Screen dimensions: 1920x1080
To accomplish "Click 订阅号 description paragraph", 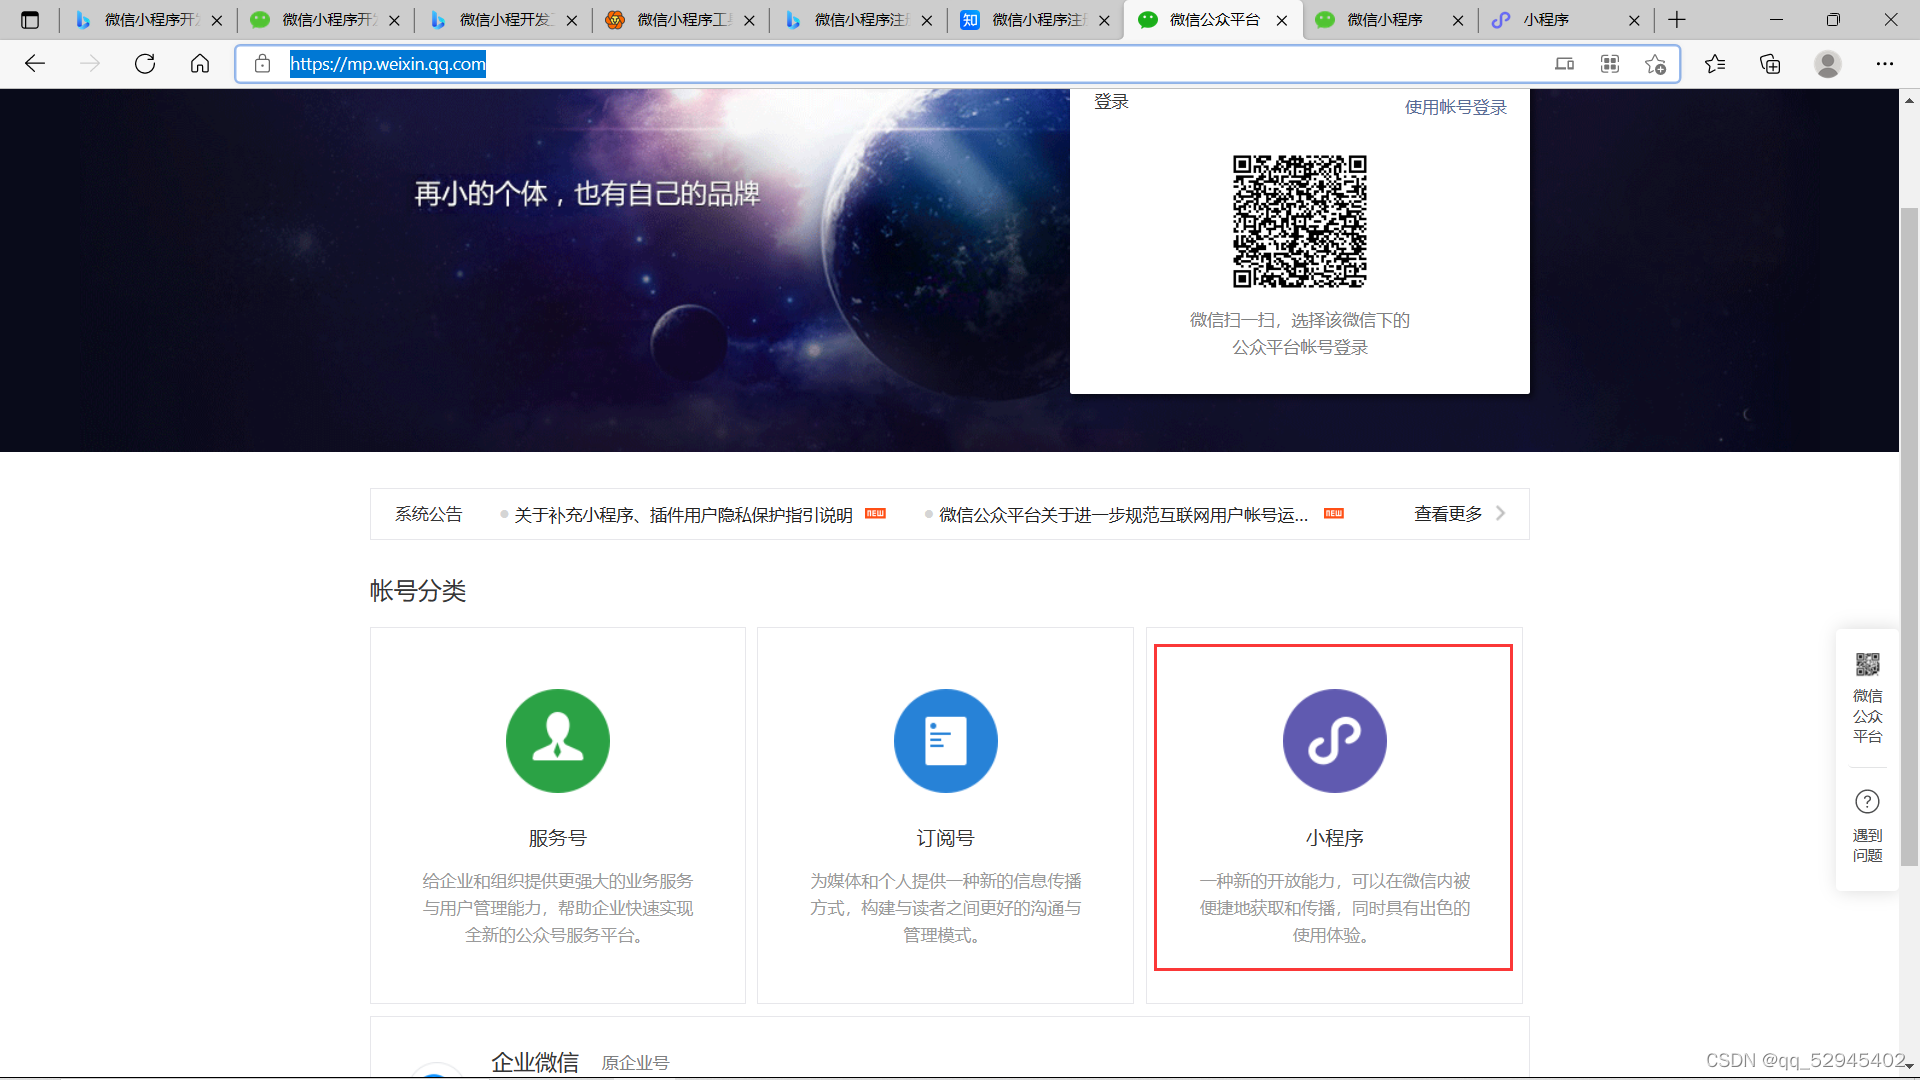I will [946, 908].
